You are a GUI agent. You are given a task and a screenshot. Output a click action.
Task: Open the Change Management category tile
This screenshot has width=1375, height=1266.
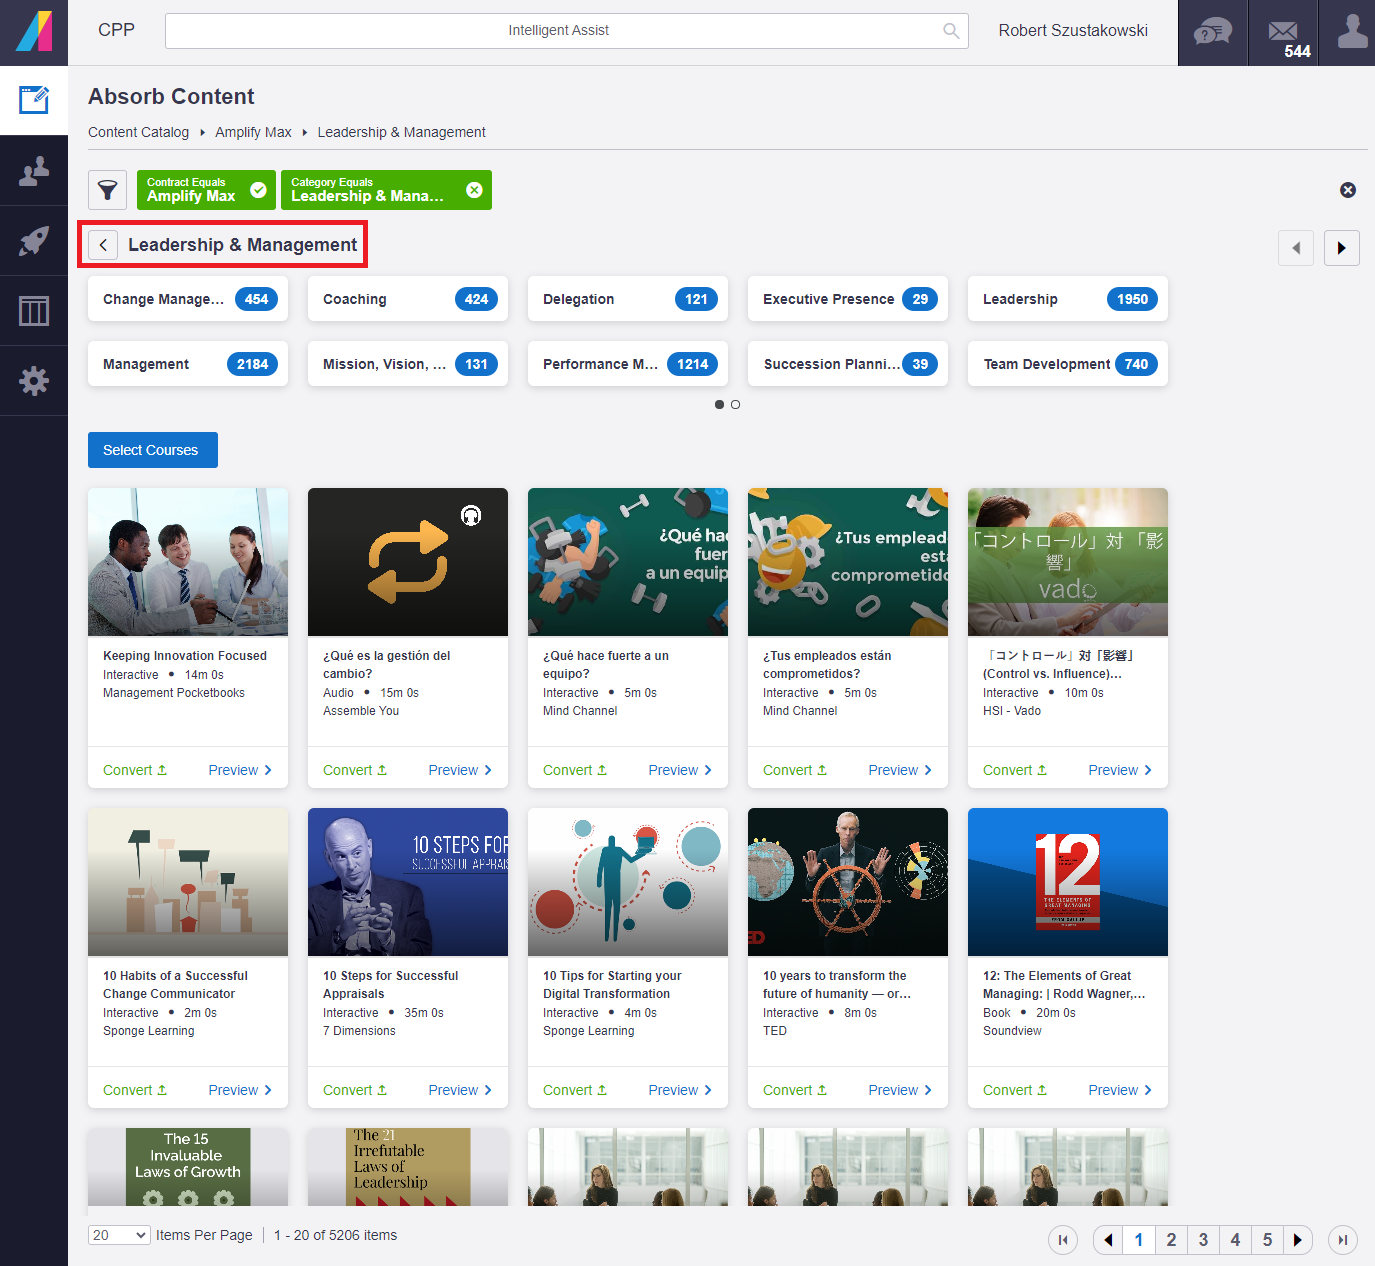(188, 299)
